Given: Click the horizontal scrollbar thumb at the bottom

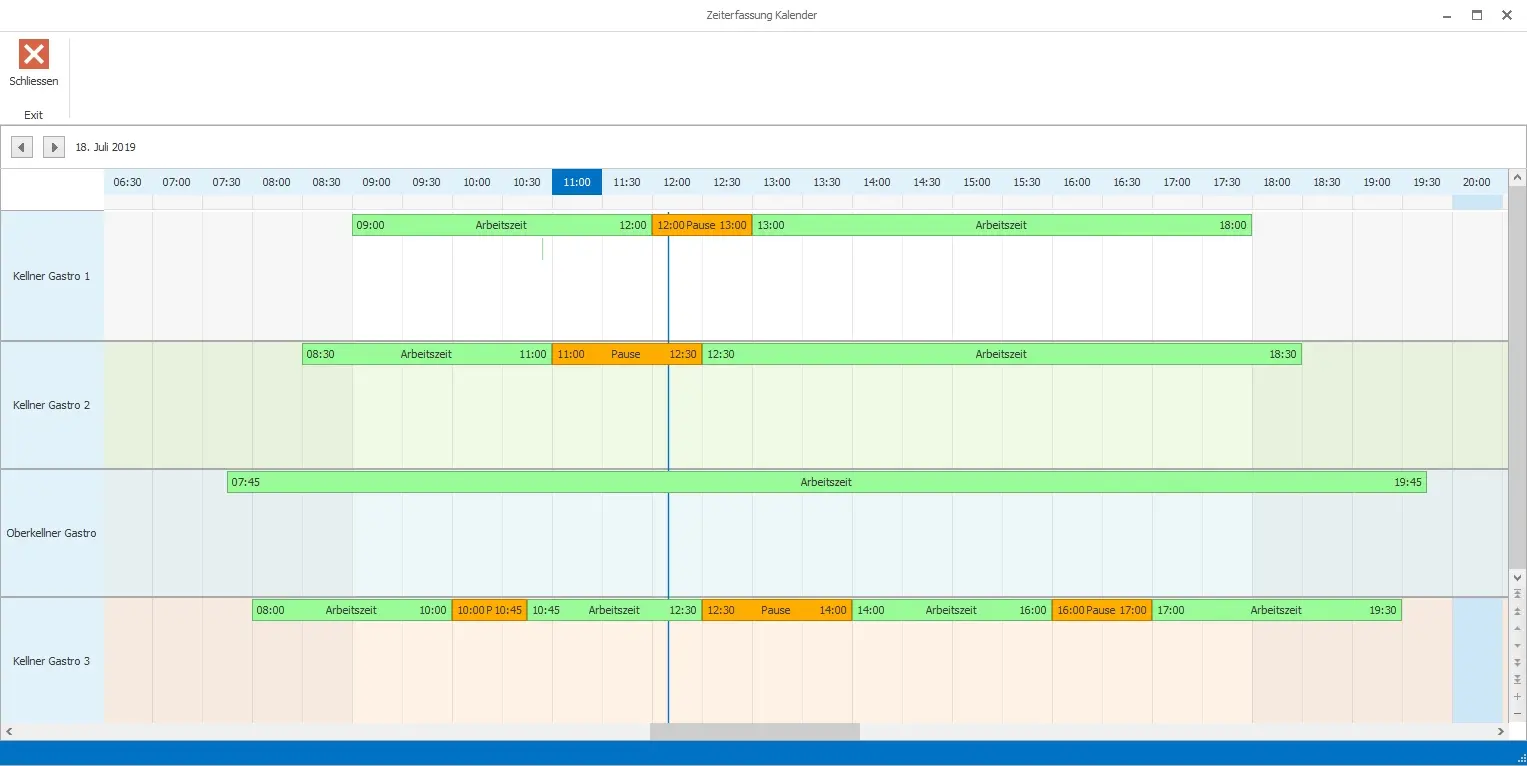Looking at the screenshot, I should pos(756,731).
